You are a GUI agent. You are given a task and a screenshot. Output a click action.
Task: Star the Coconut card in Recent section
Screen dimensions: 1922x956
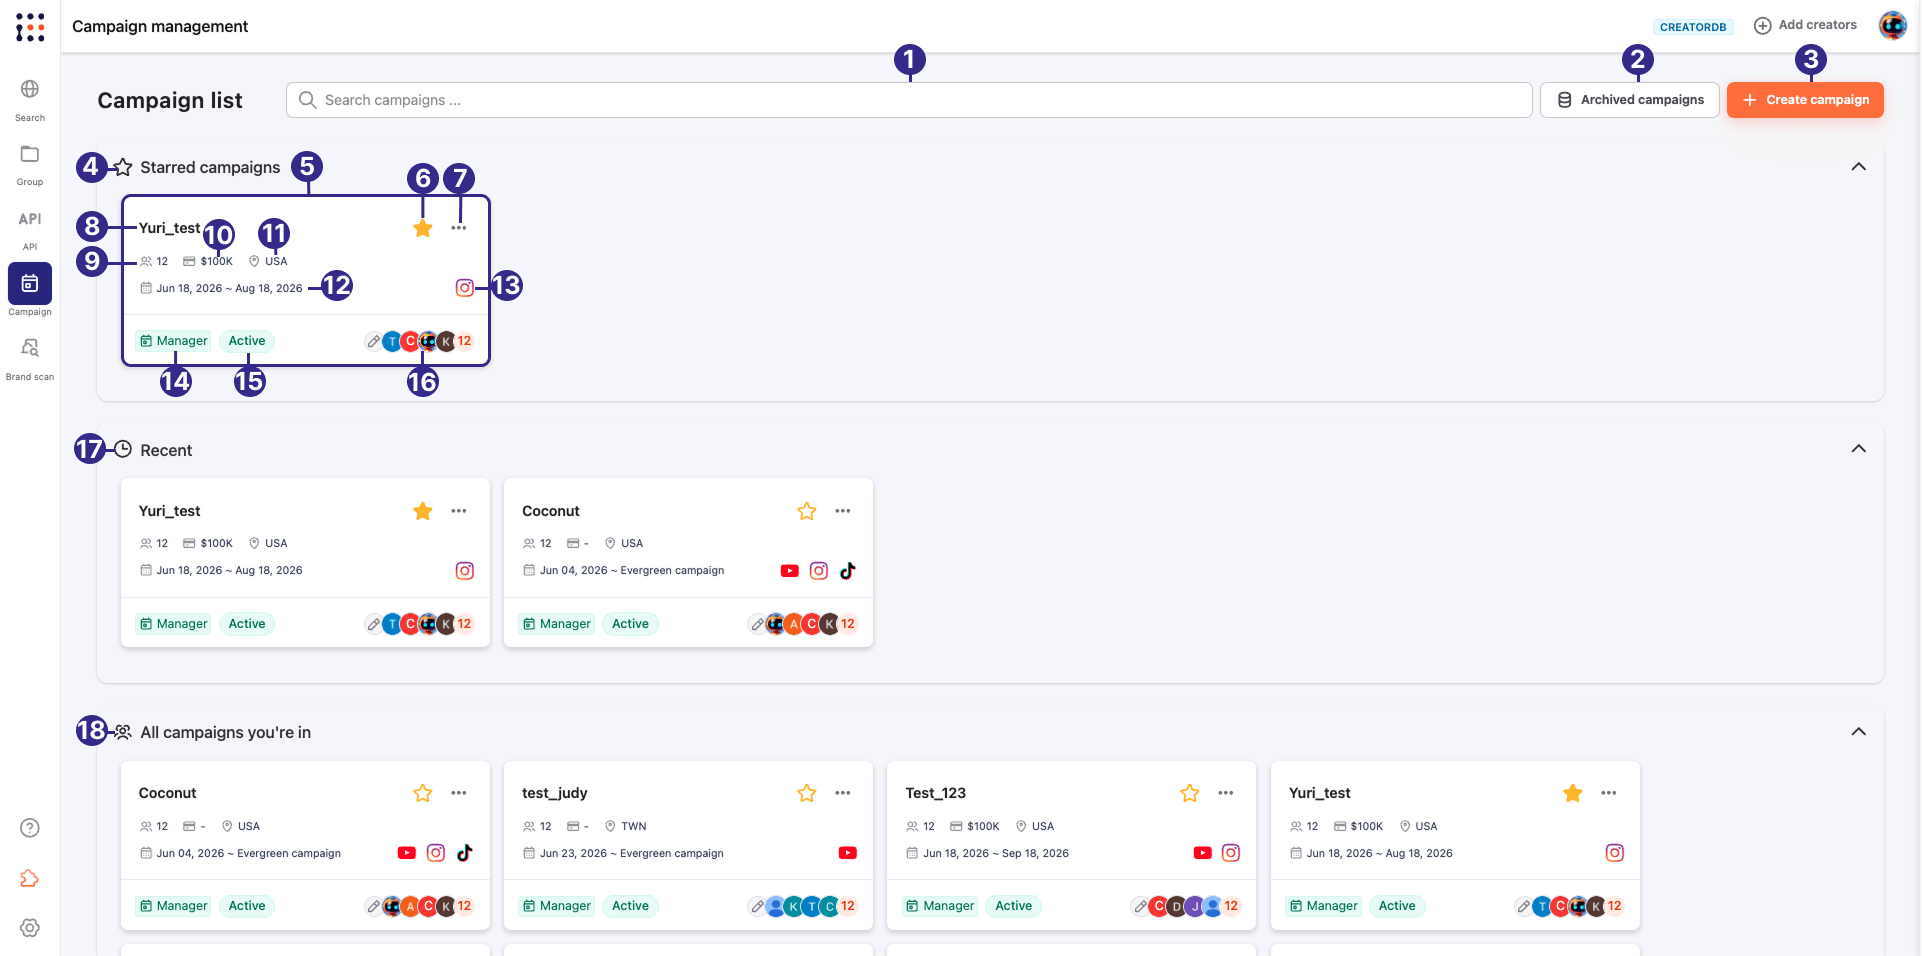(807, 511)
